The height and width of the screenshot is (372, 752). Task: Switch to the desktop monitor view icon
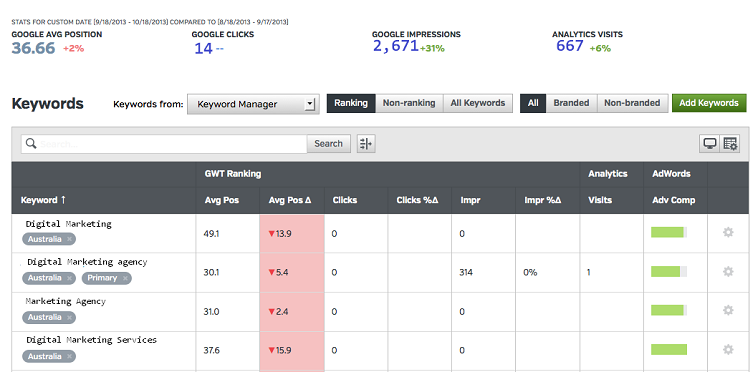(710, 143)
